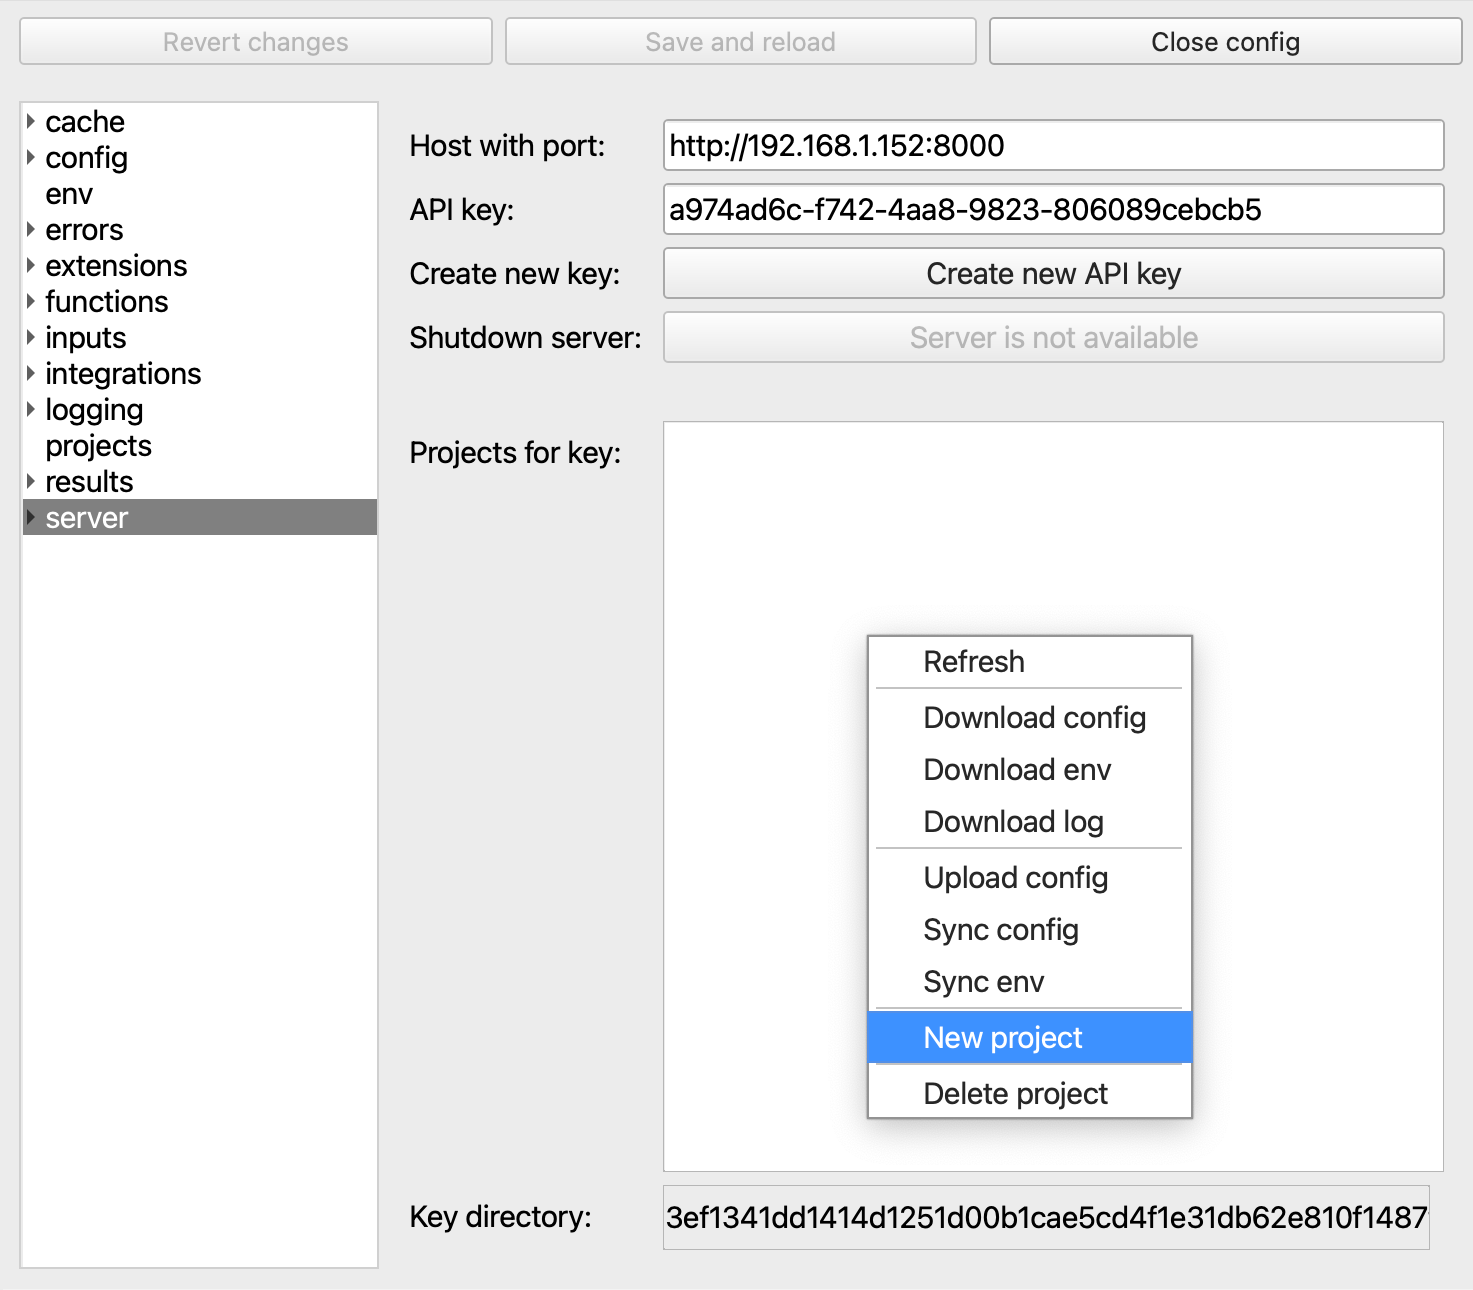Select Sync env menu item
Image resolution: width=1473 pixels, height=1290 pixels.
coord(984,982)
